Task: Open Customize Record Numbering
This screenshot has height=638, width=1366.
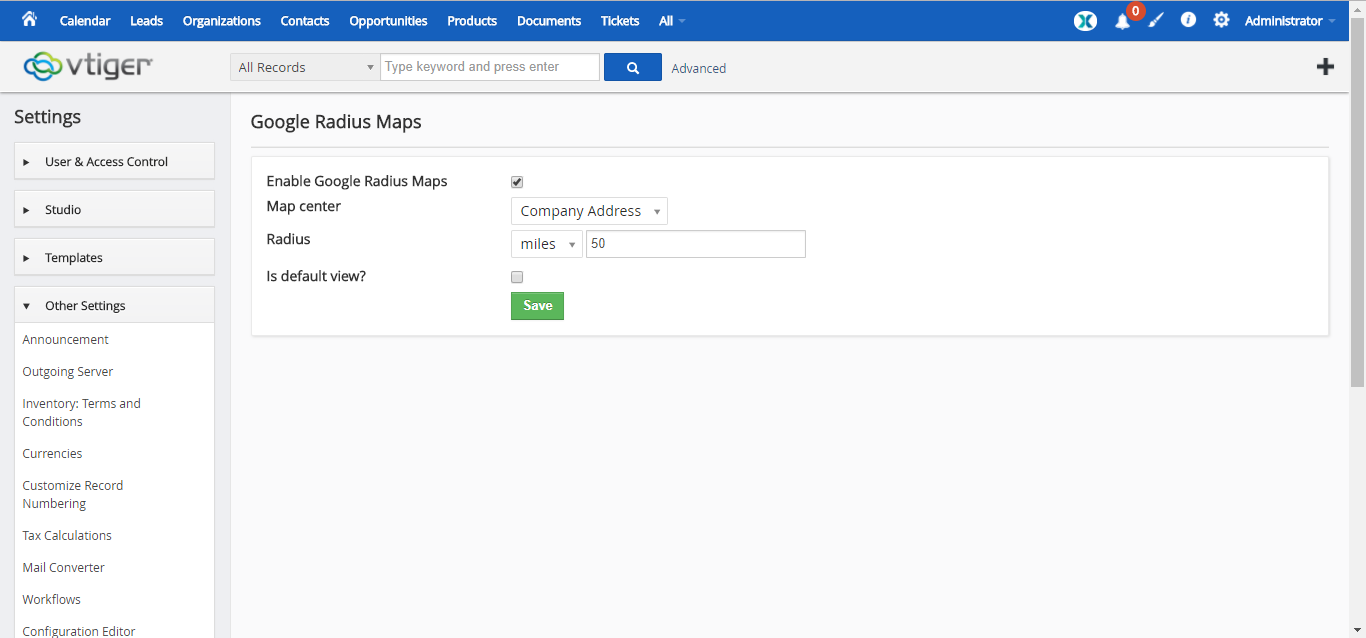Action: coord(73,494)
